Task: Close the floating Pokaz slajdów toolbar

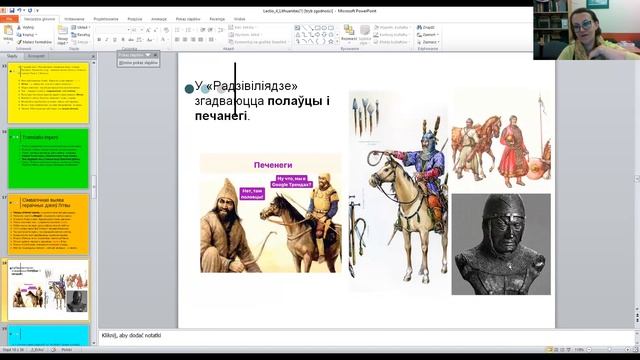Action: (x=155, y=55)
